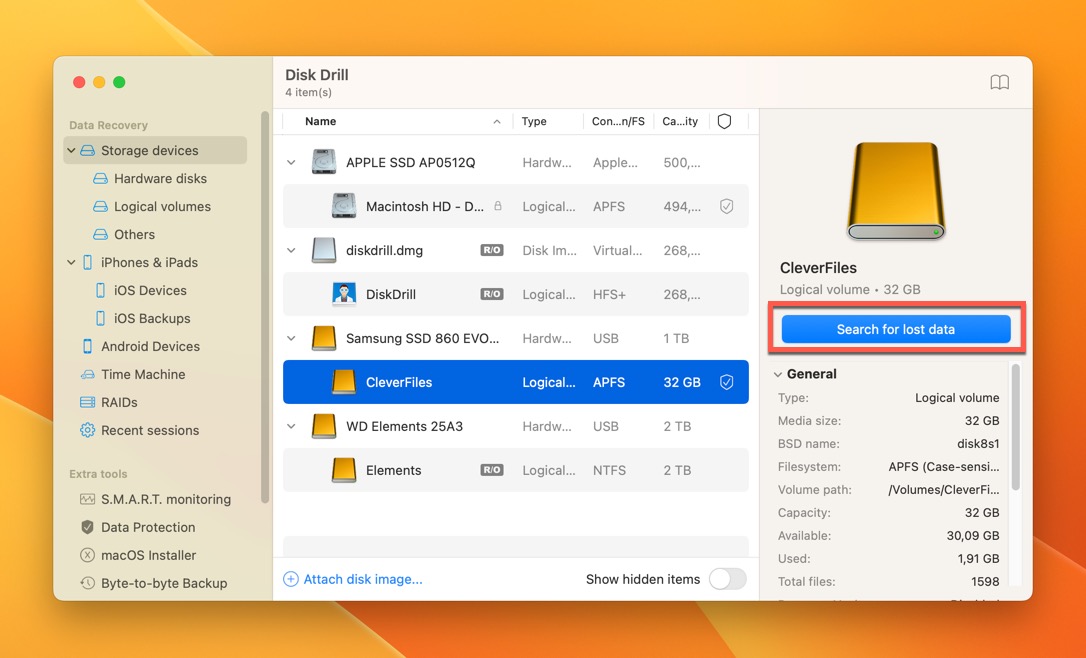The height and width of the screenshot is (658, 1086).
Task: Click the plus icon for attaching disk image
Action: click(x=291, y=579)
